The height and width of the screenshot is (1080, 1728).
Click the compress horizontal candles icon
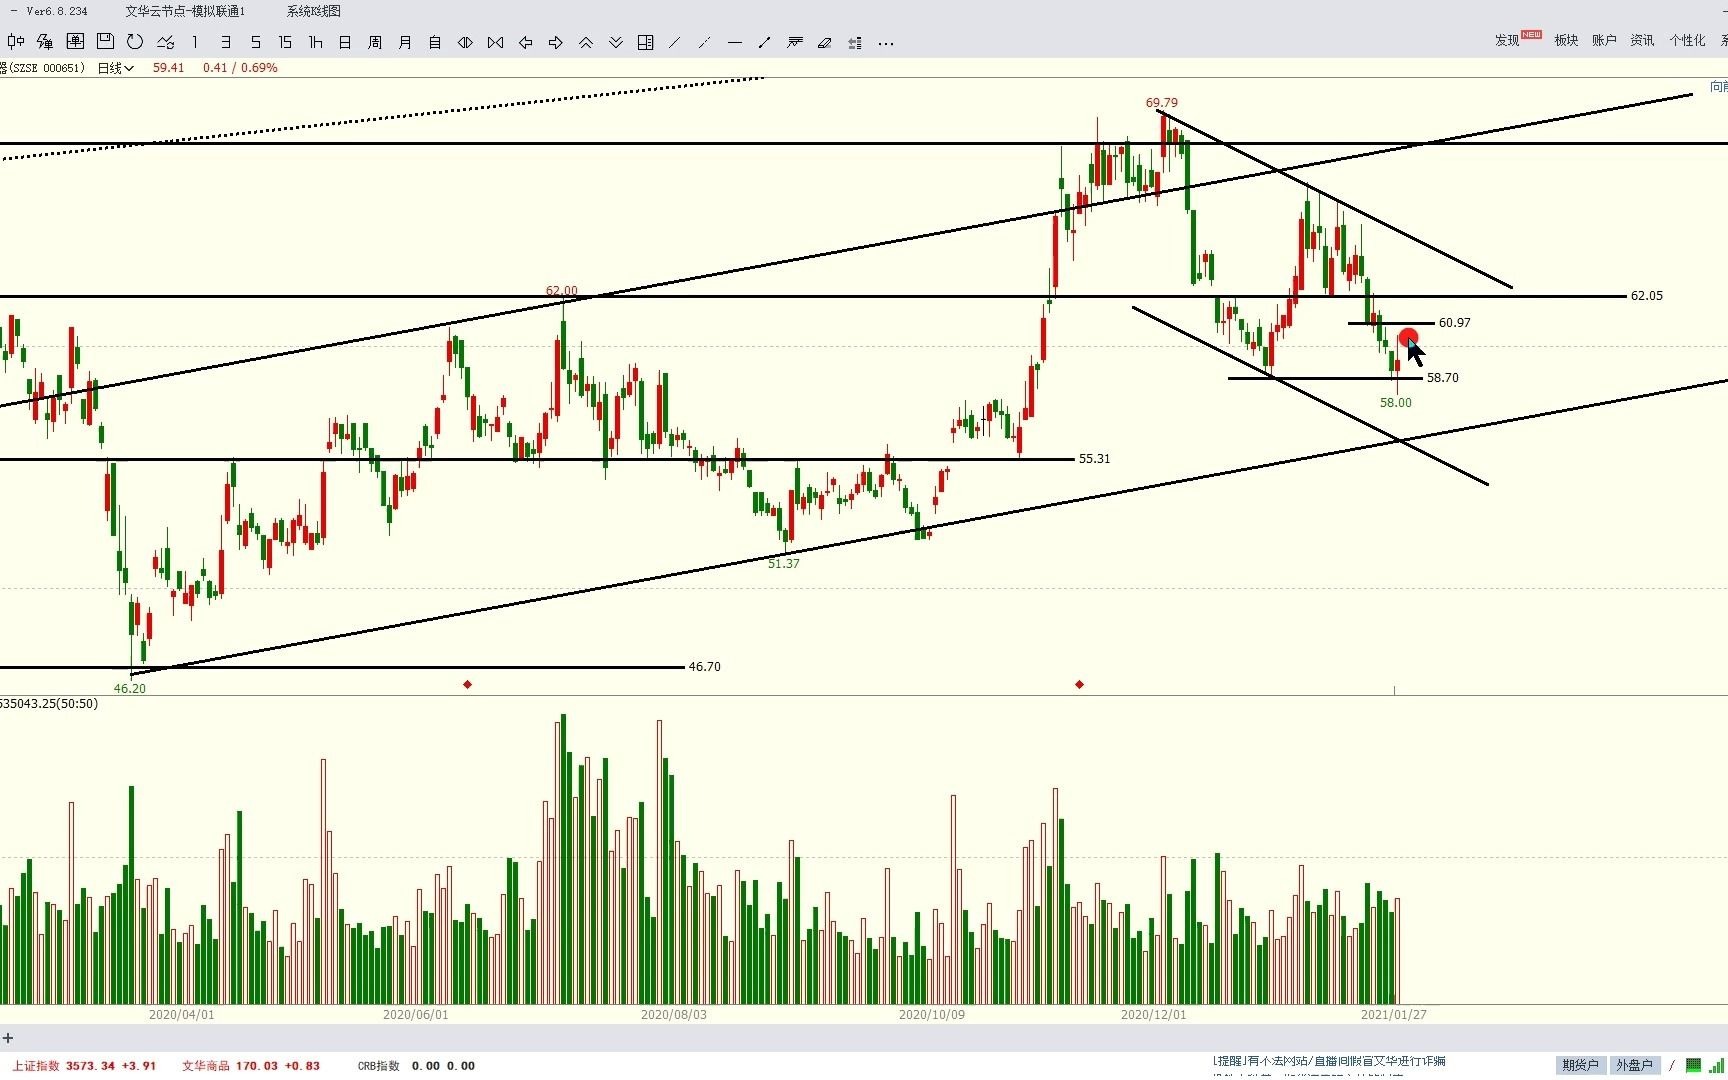[x=495, y=42]
